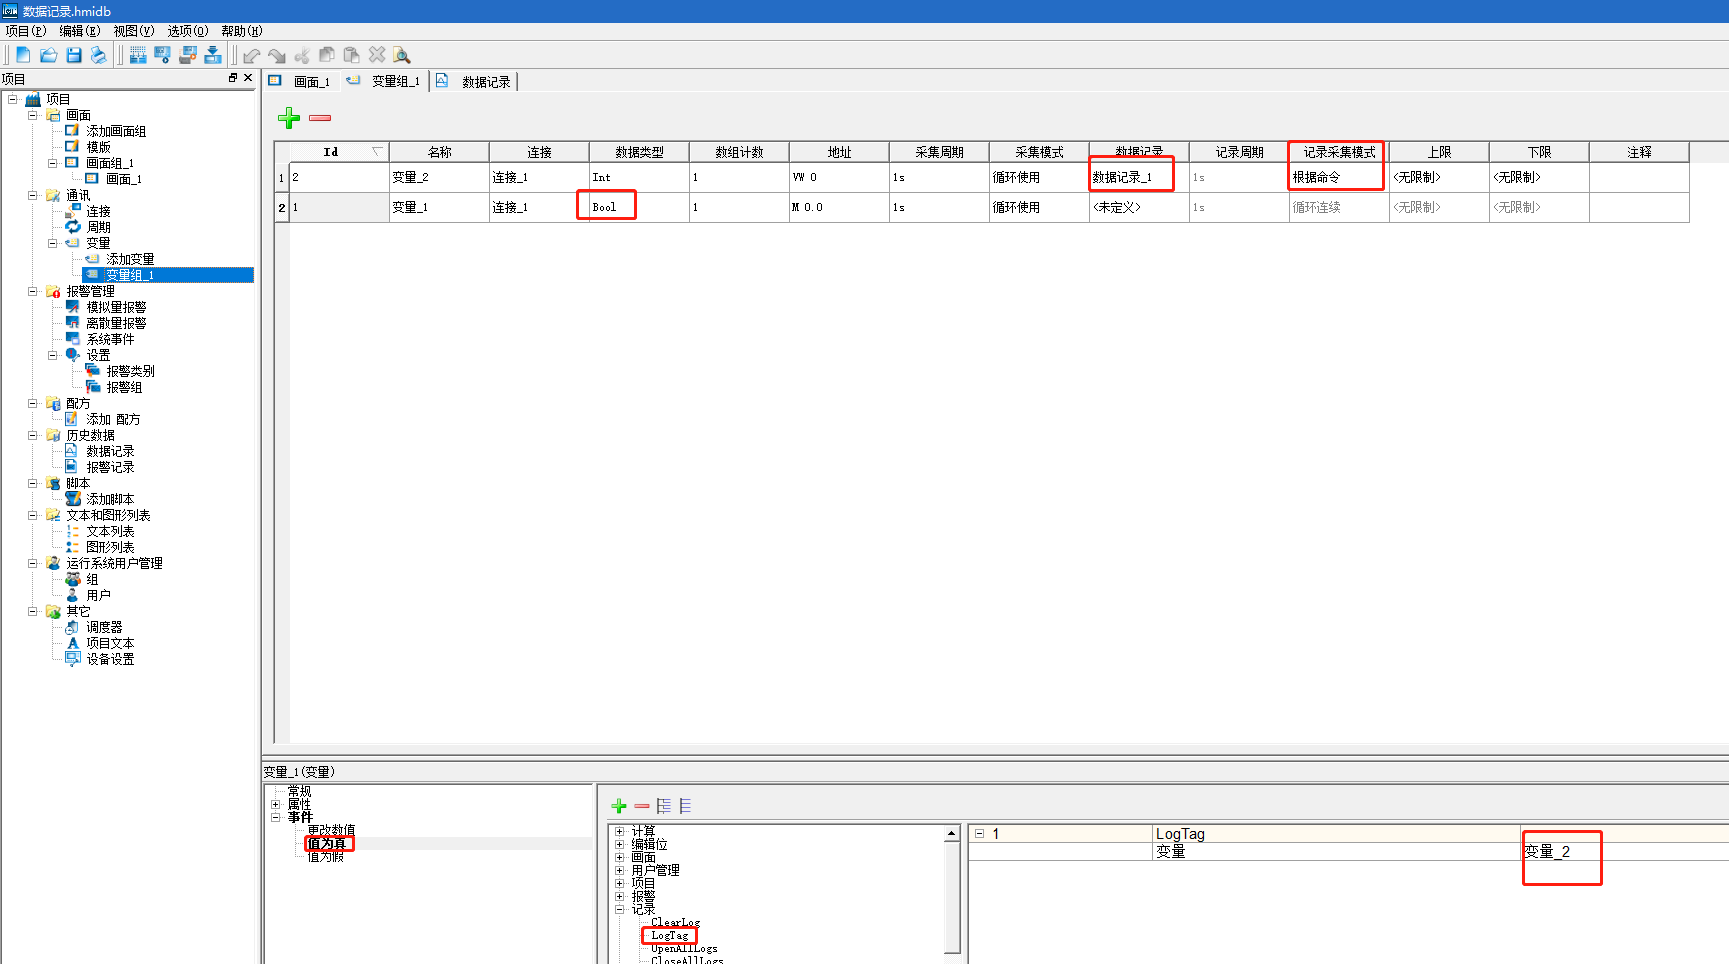Open 报警记录 in project tree

point(110,467)
